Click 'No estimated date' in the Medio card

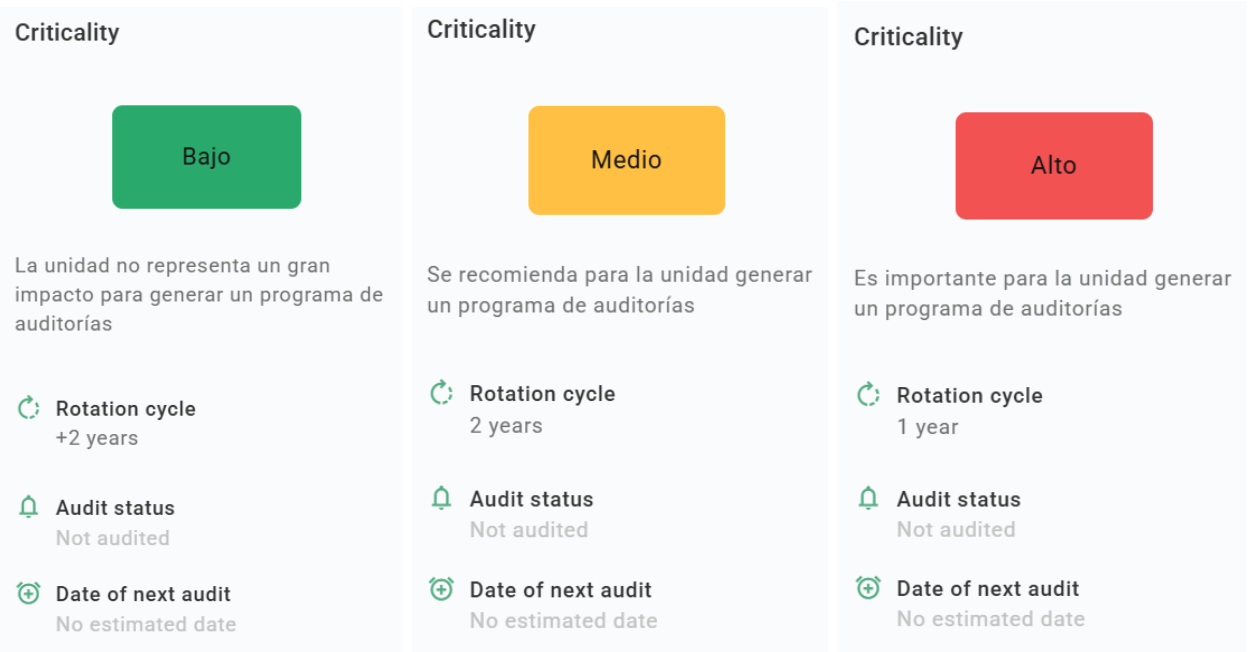563,621
